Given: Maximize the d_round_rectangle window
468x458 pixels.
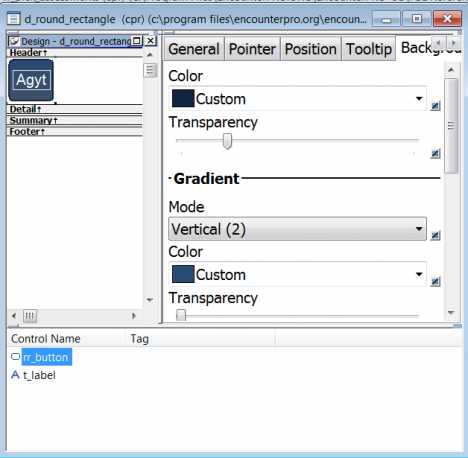Looking at the screenshot, I should (x=417, y=19).
